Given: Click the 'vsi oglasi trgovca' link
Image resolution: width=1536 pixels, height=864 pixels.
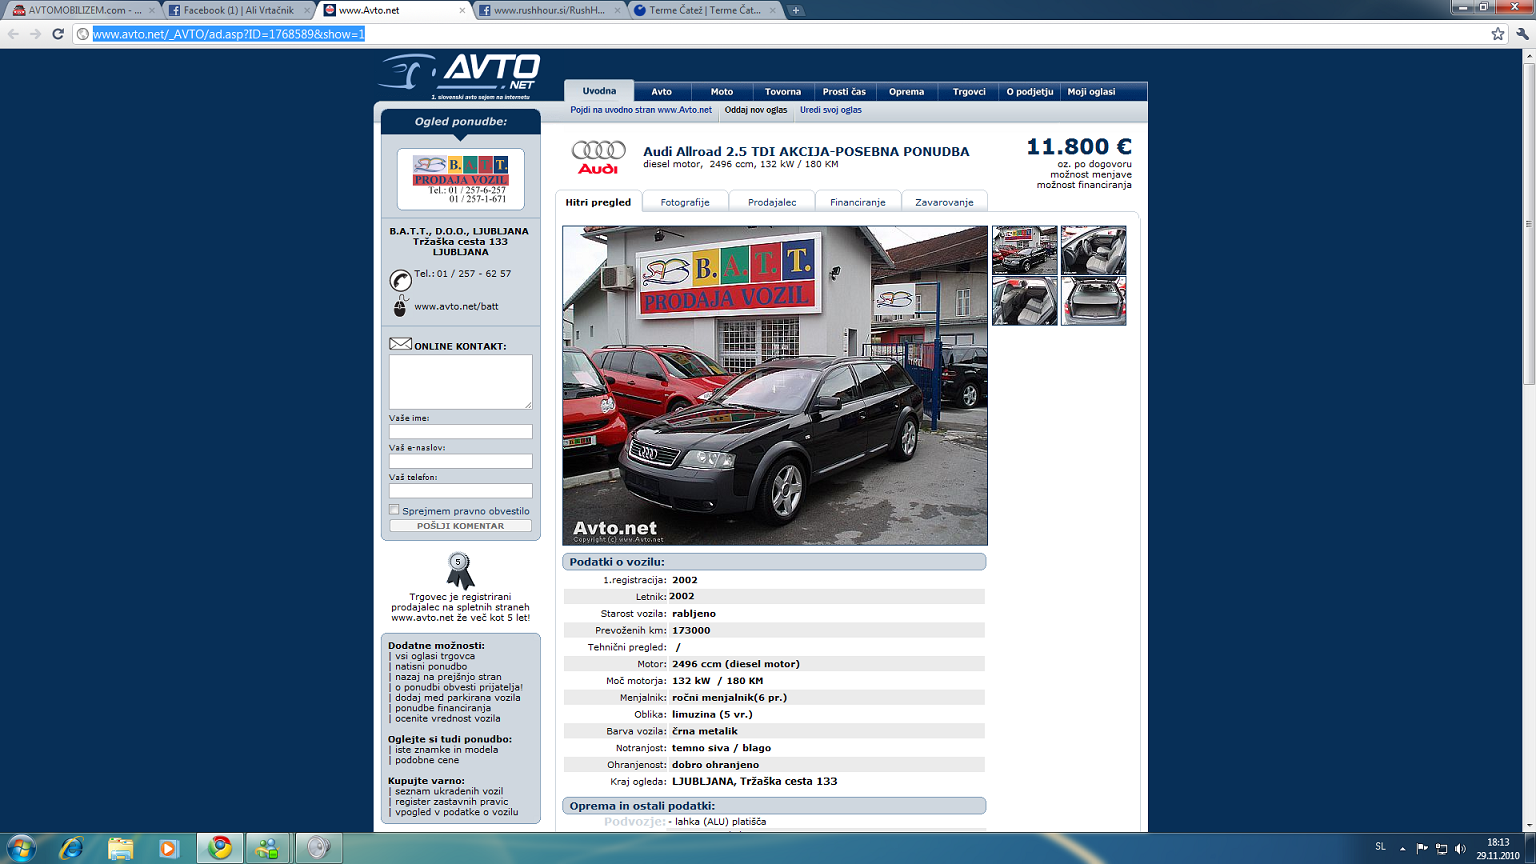Looking at the screenshot, I should click(x=435, y=656).
